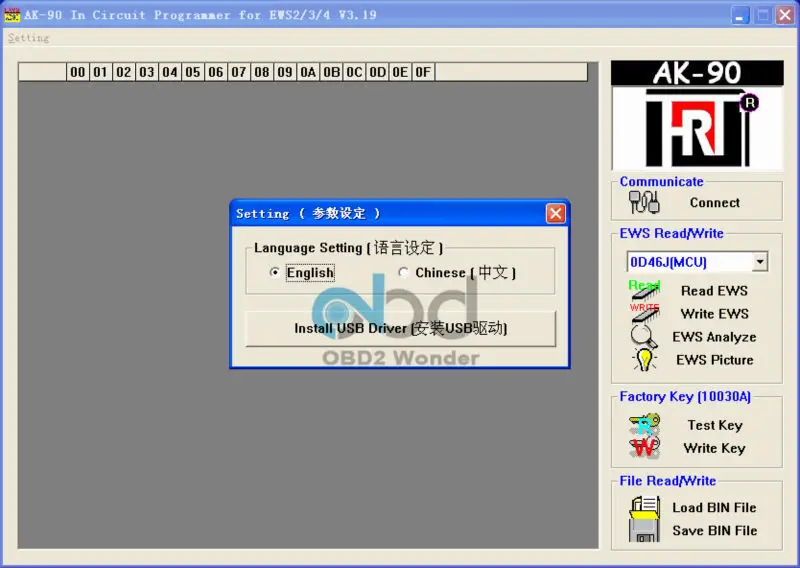This screenshot has width=800, height=568.
Task: Click the Language Setting group label
Action: coord(348,248)
